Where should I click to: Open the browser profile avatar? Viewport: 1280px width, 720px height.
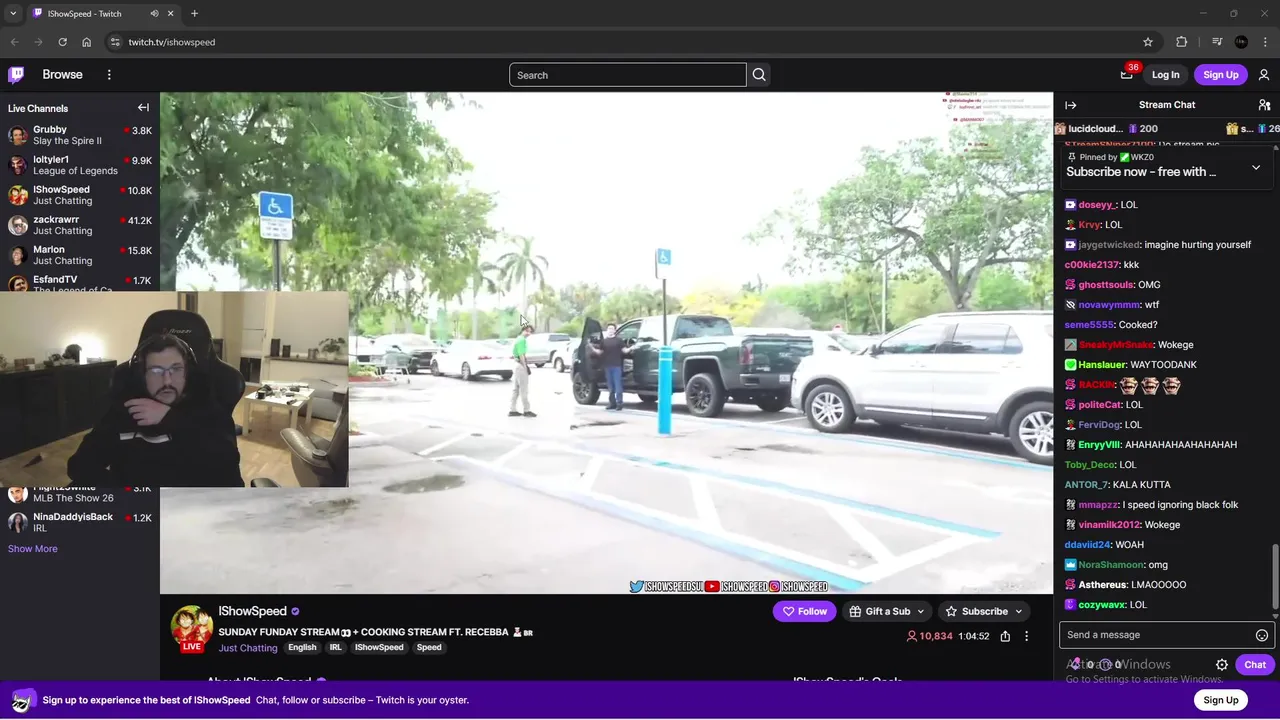[1241, 42]
